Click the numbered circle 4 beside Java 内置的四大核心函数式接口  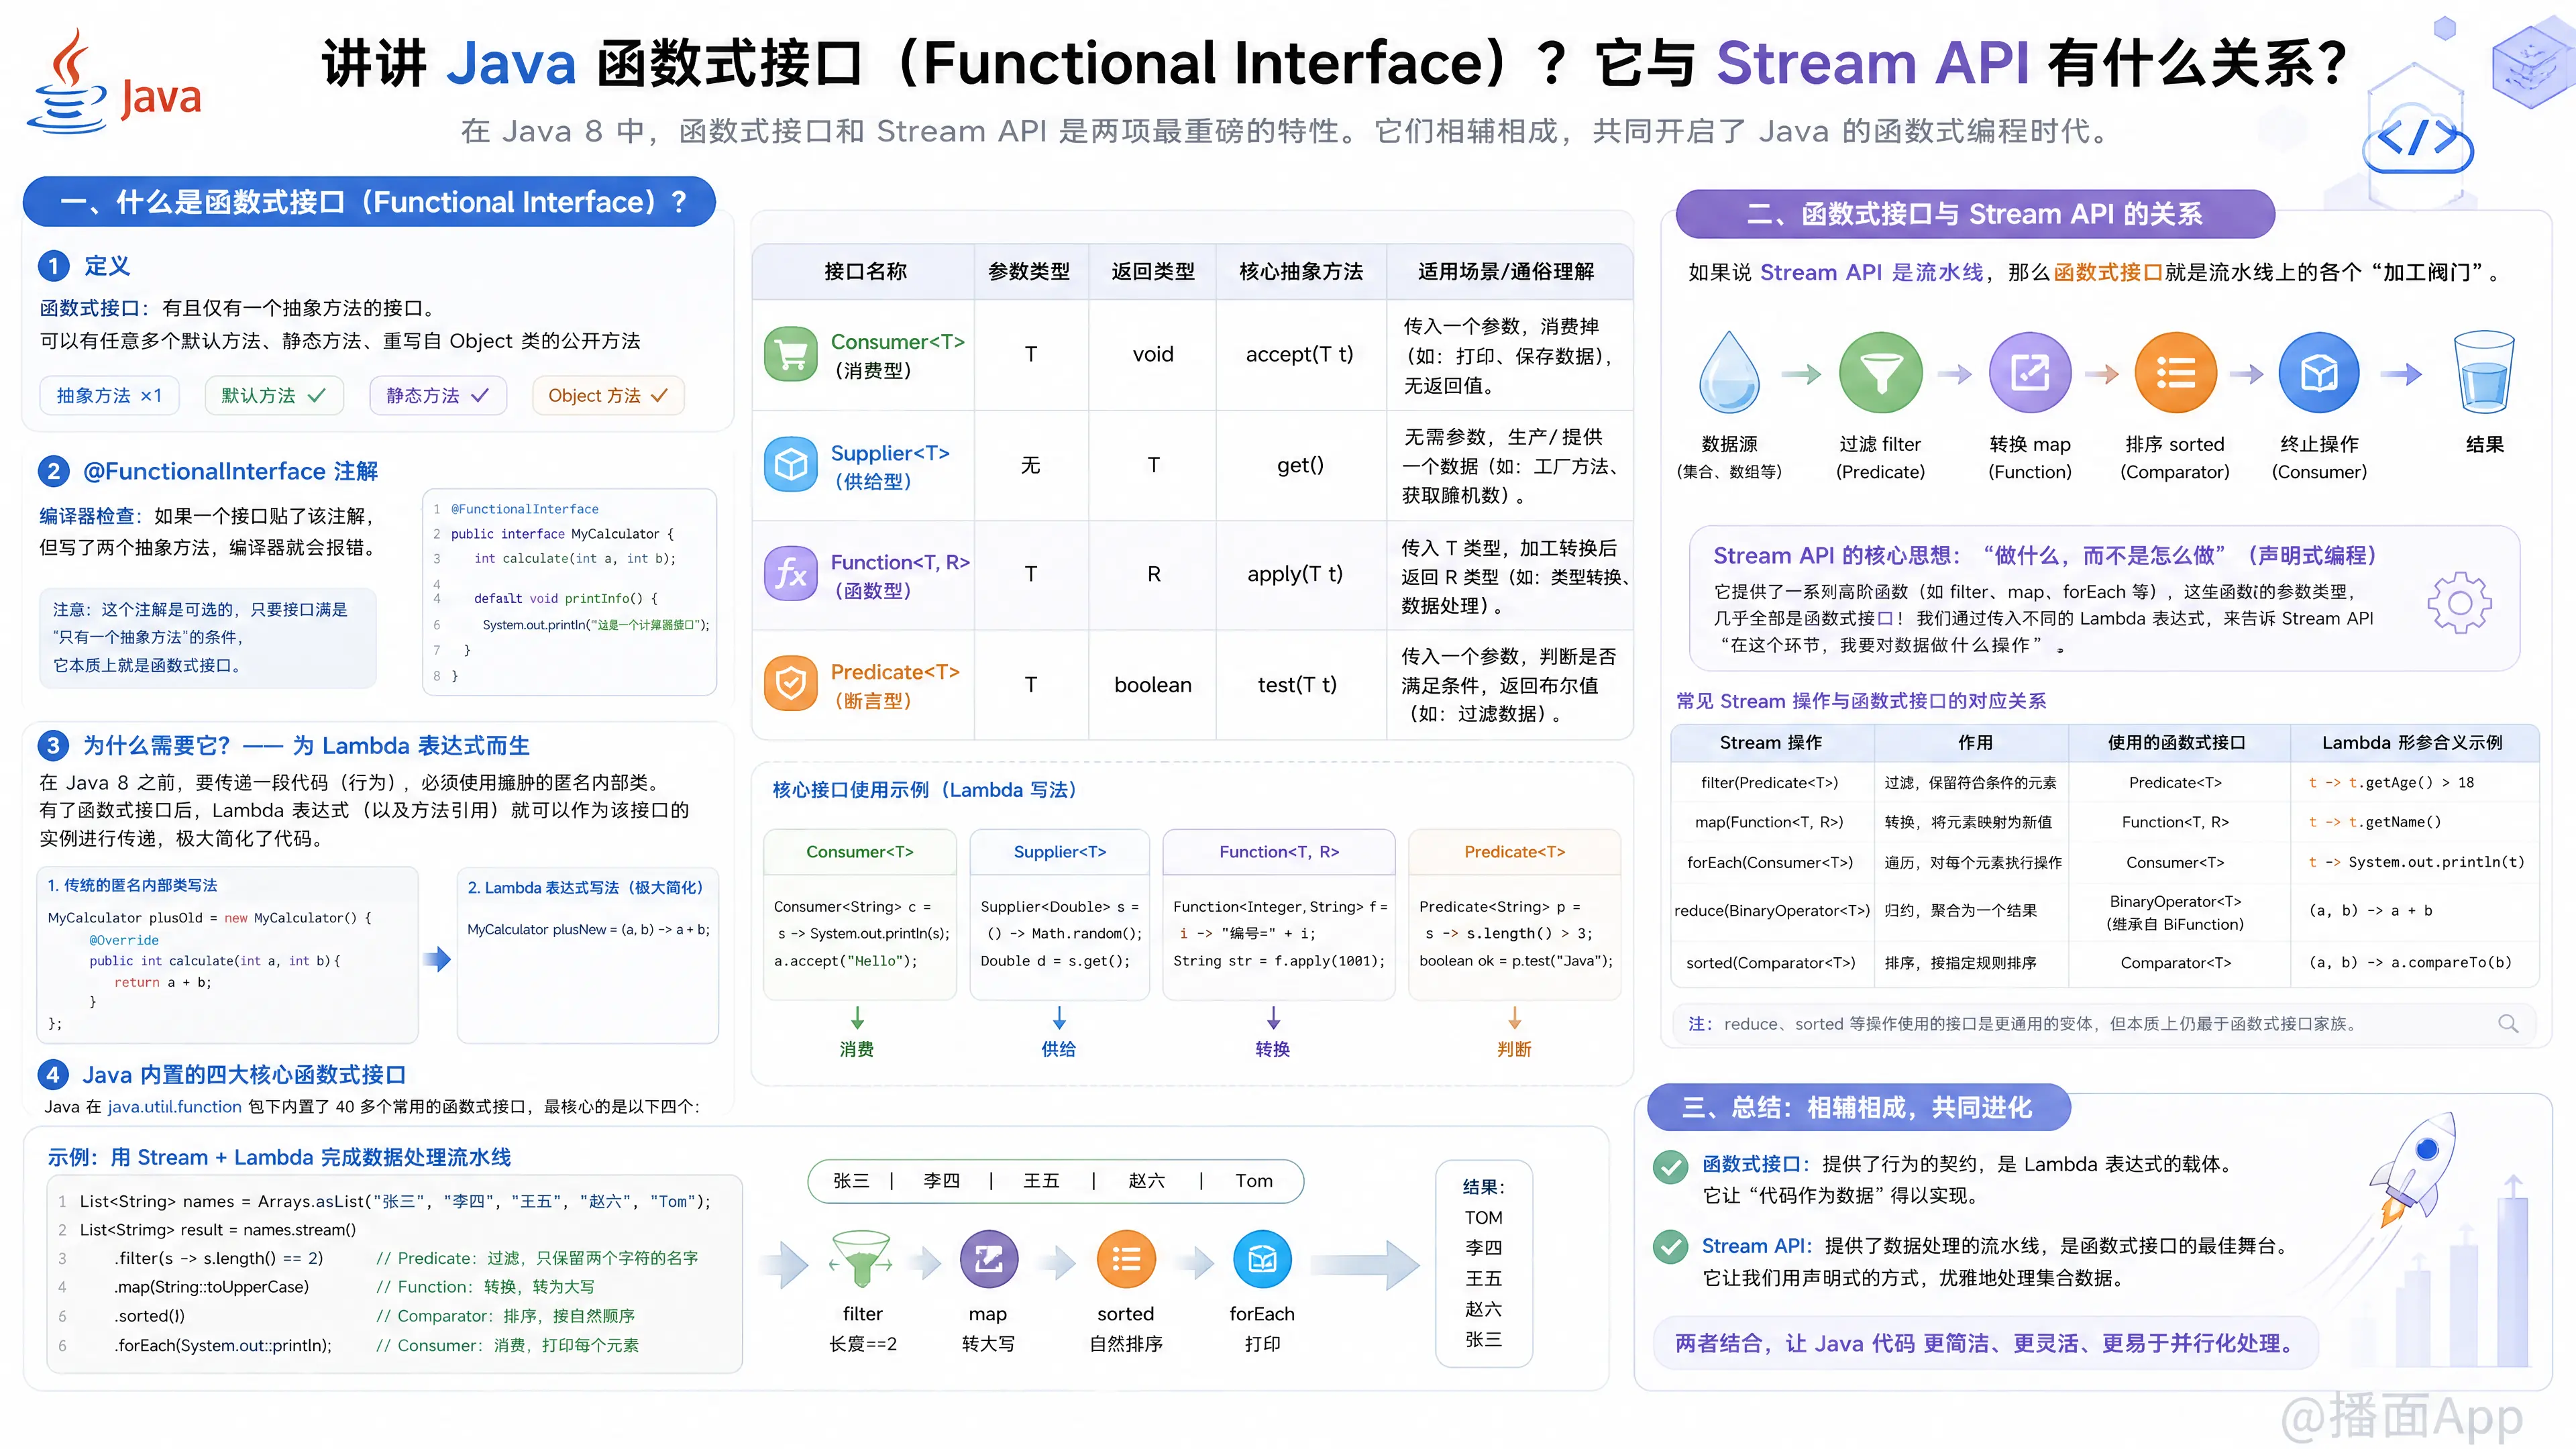pyautogui.click(x=54, y=1075)
